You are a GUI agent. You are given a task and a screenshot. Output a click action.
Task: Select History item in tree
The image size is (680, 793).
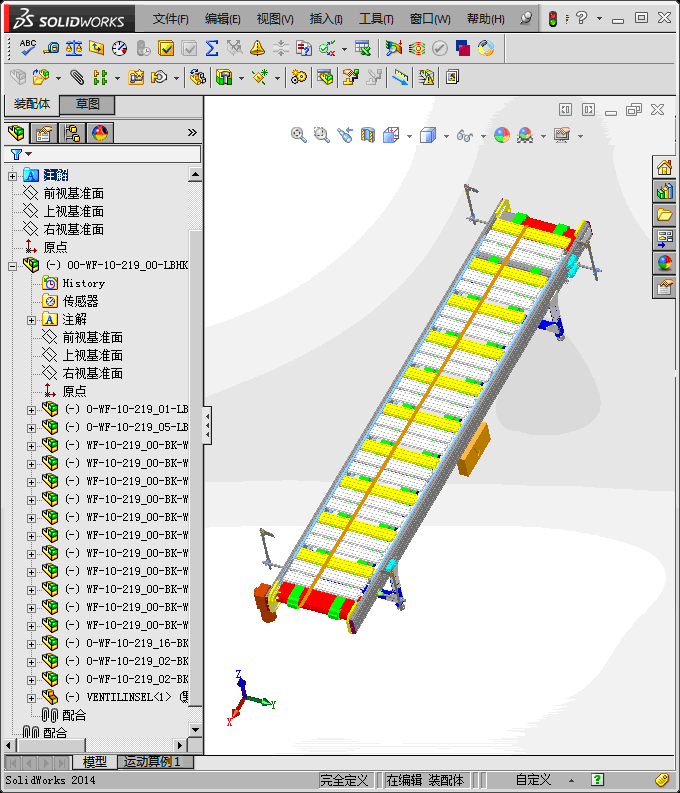83,283
